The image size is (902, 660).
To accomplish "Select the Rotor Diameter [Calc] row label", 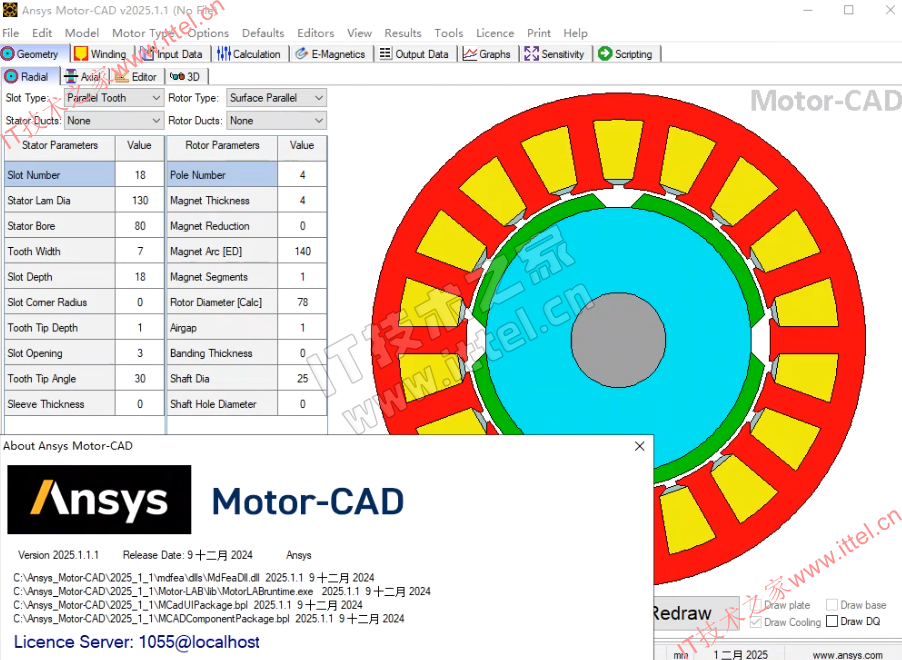I will pyautogui.click(x=222, y=302).
